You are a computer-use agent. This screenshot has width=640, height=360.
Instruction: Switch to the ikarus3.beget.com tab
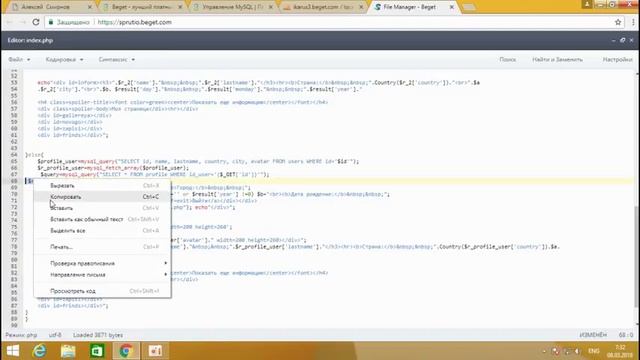[322, 7]
